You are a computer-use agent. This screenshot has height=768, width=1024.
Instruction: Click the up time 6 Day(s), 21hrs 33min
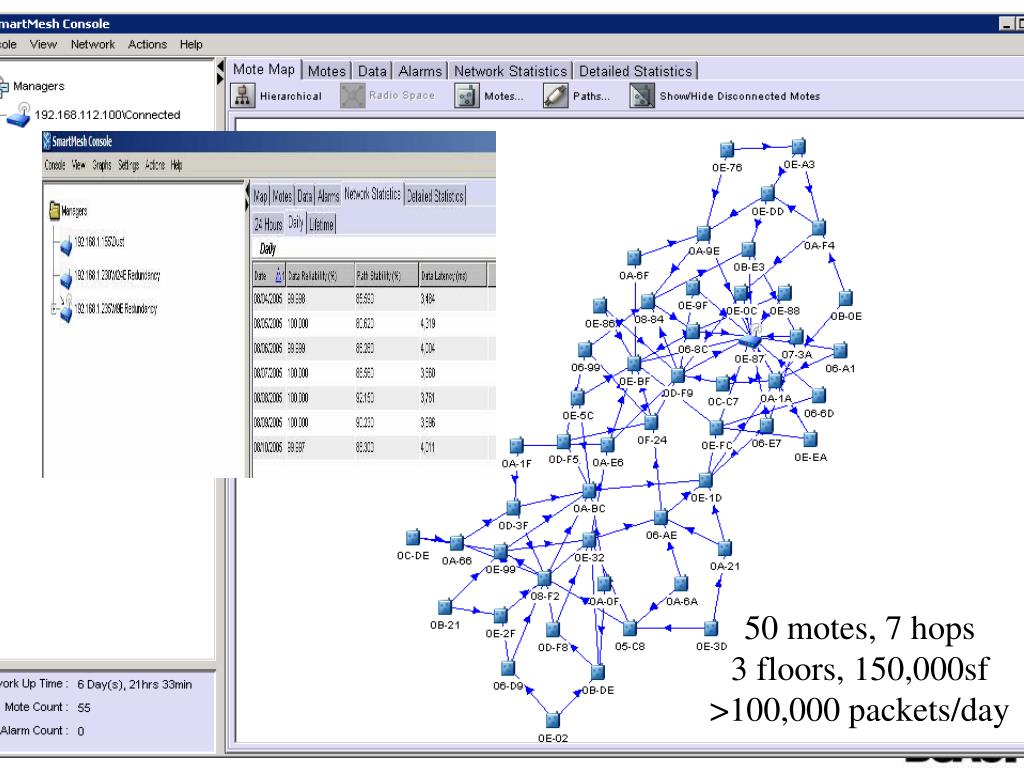[135, 684]
